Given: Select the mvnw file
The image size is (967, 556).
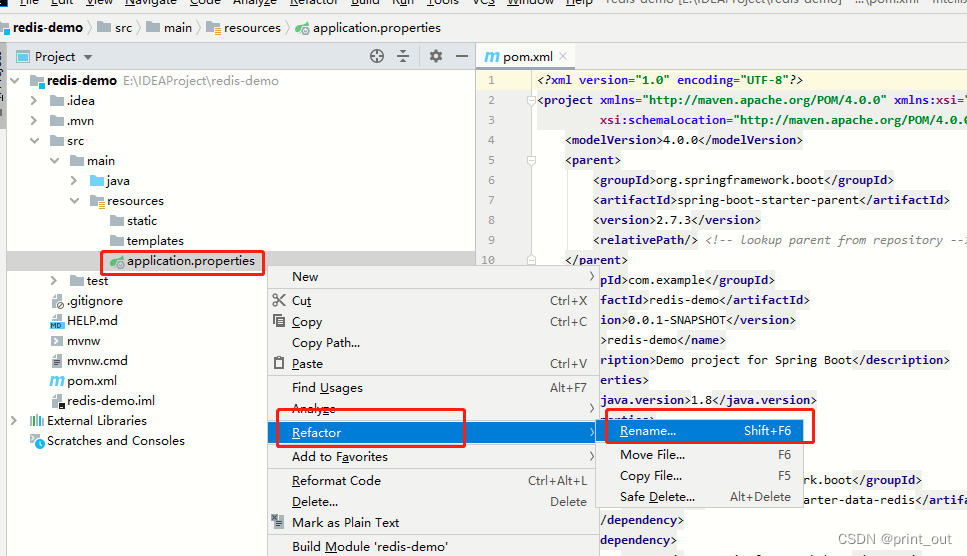Looking at the screenshot, I should [83, 341].
